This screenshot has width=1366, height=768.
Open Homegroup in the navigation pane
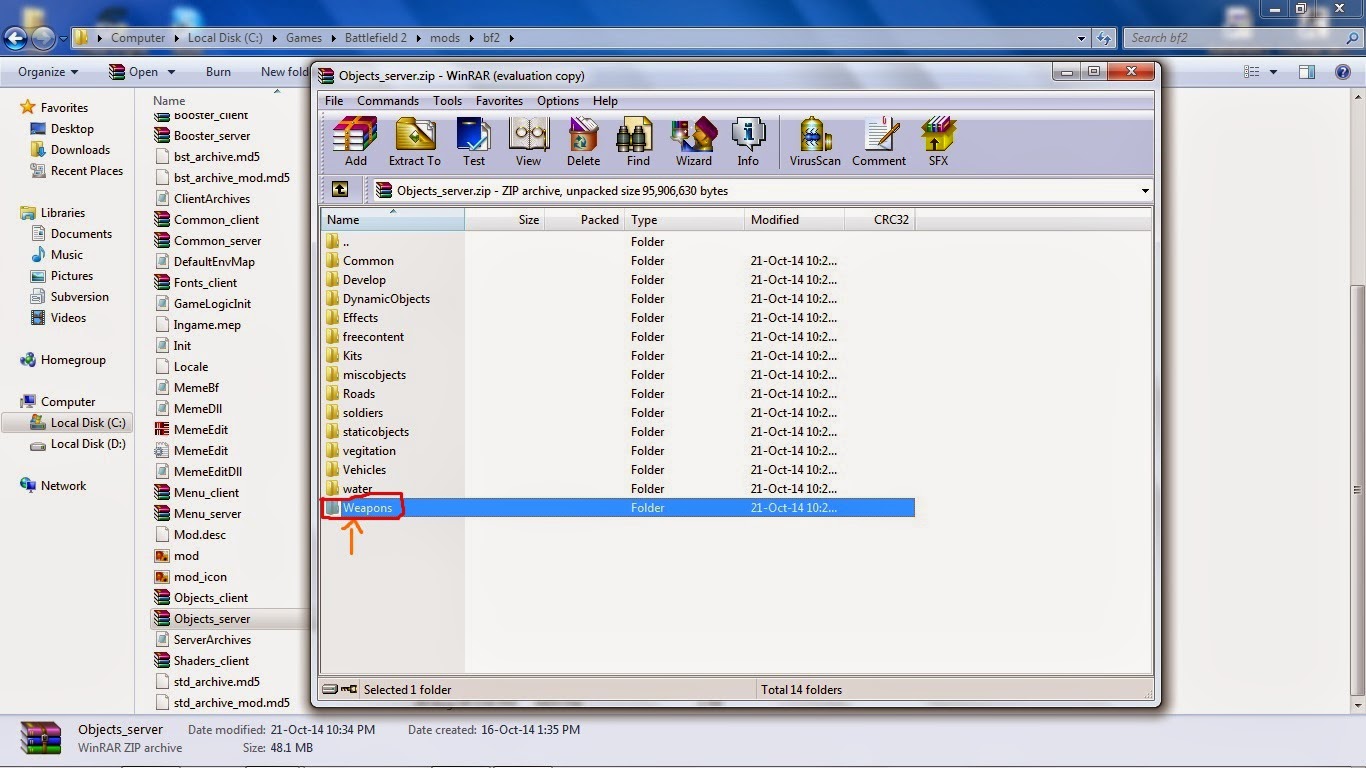click(x=73, y=360)
